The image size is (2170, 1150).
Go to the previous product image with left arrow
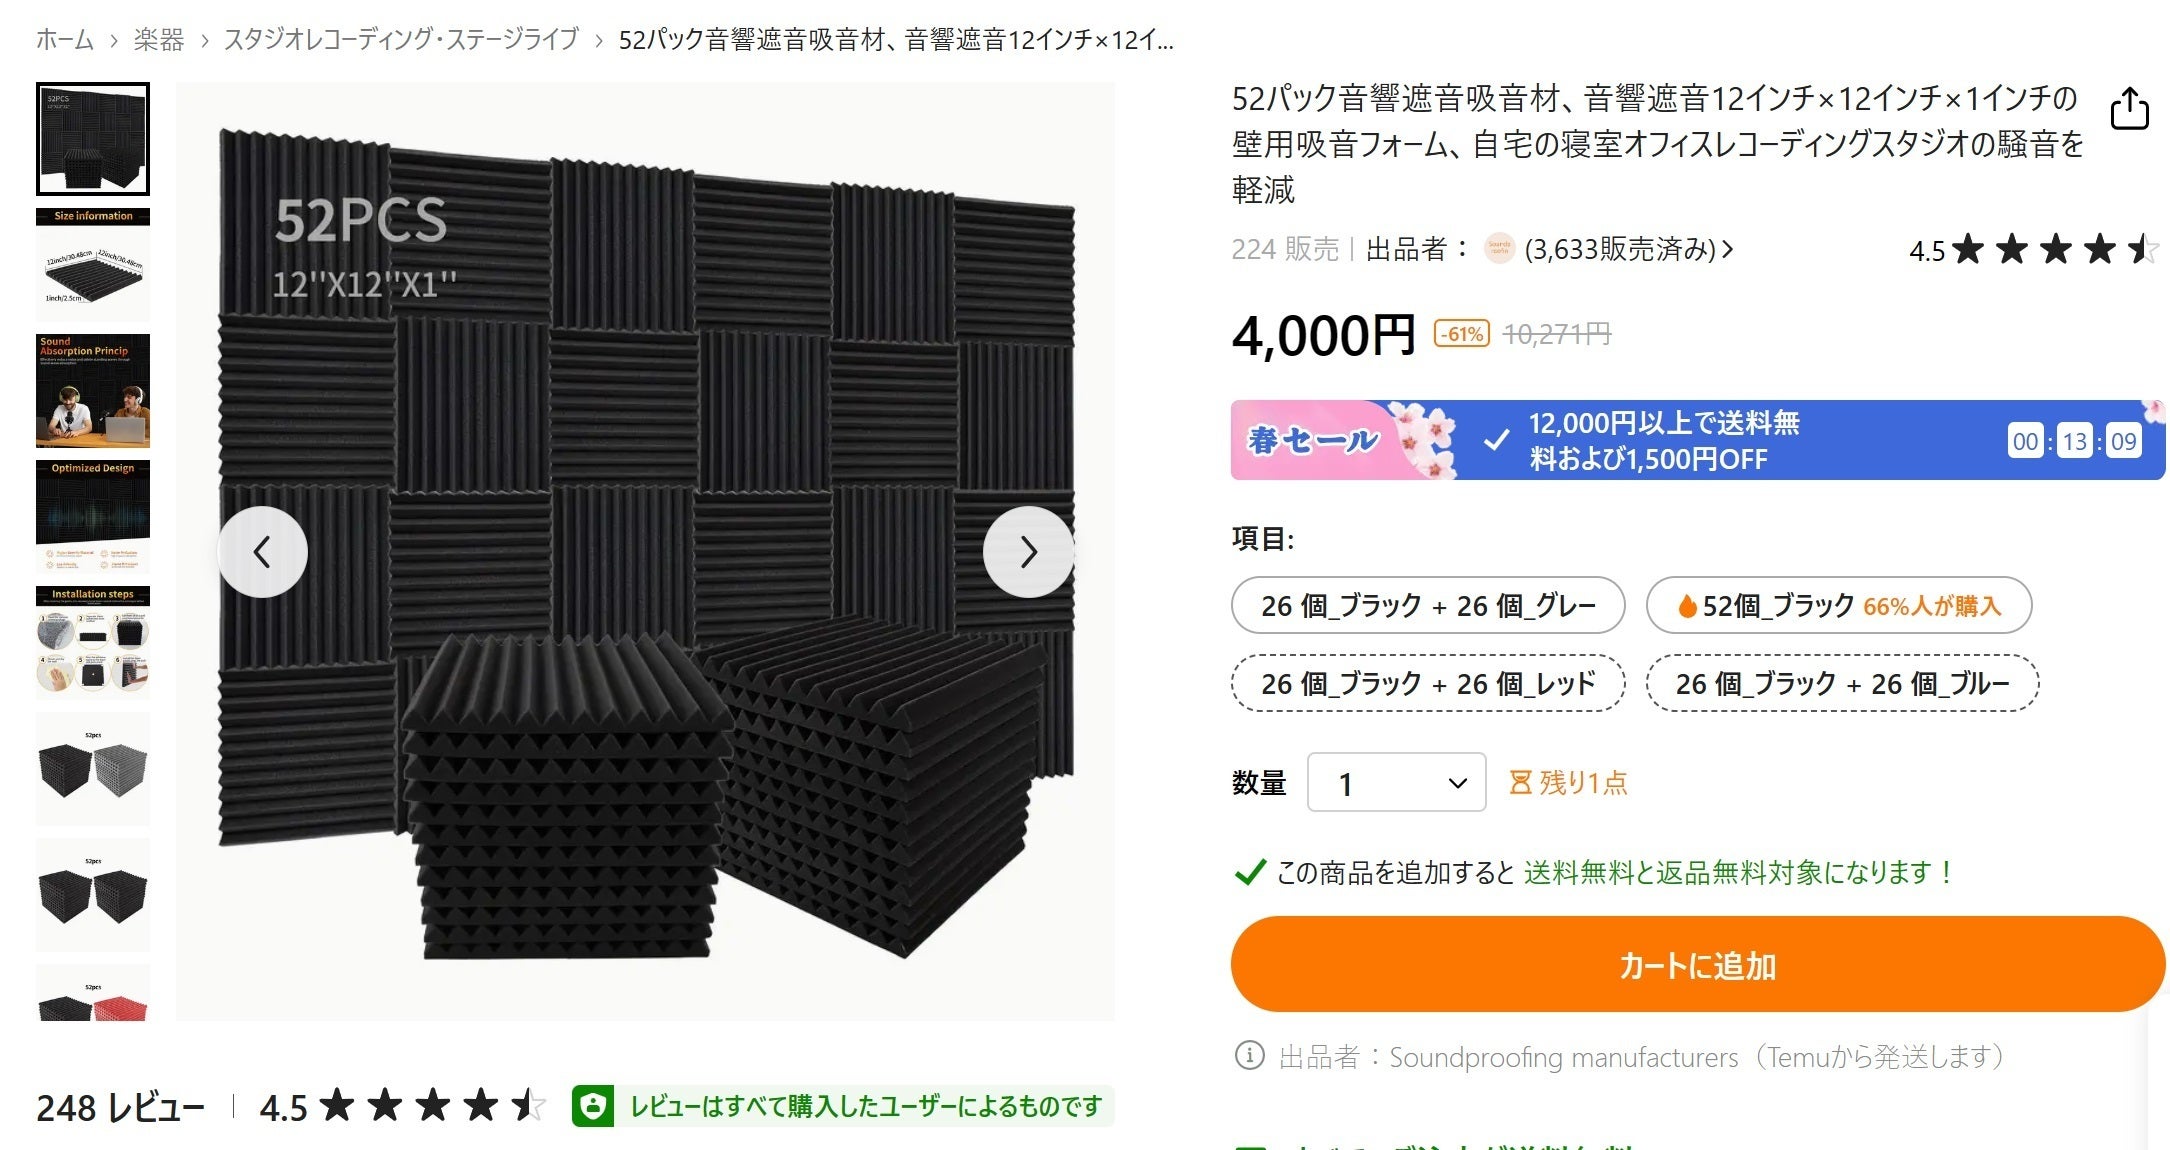(x=262, y=552)
